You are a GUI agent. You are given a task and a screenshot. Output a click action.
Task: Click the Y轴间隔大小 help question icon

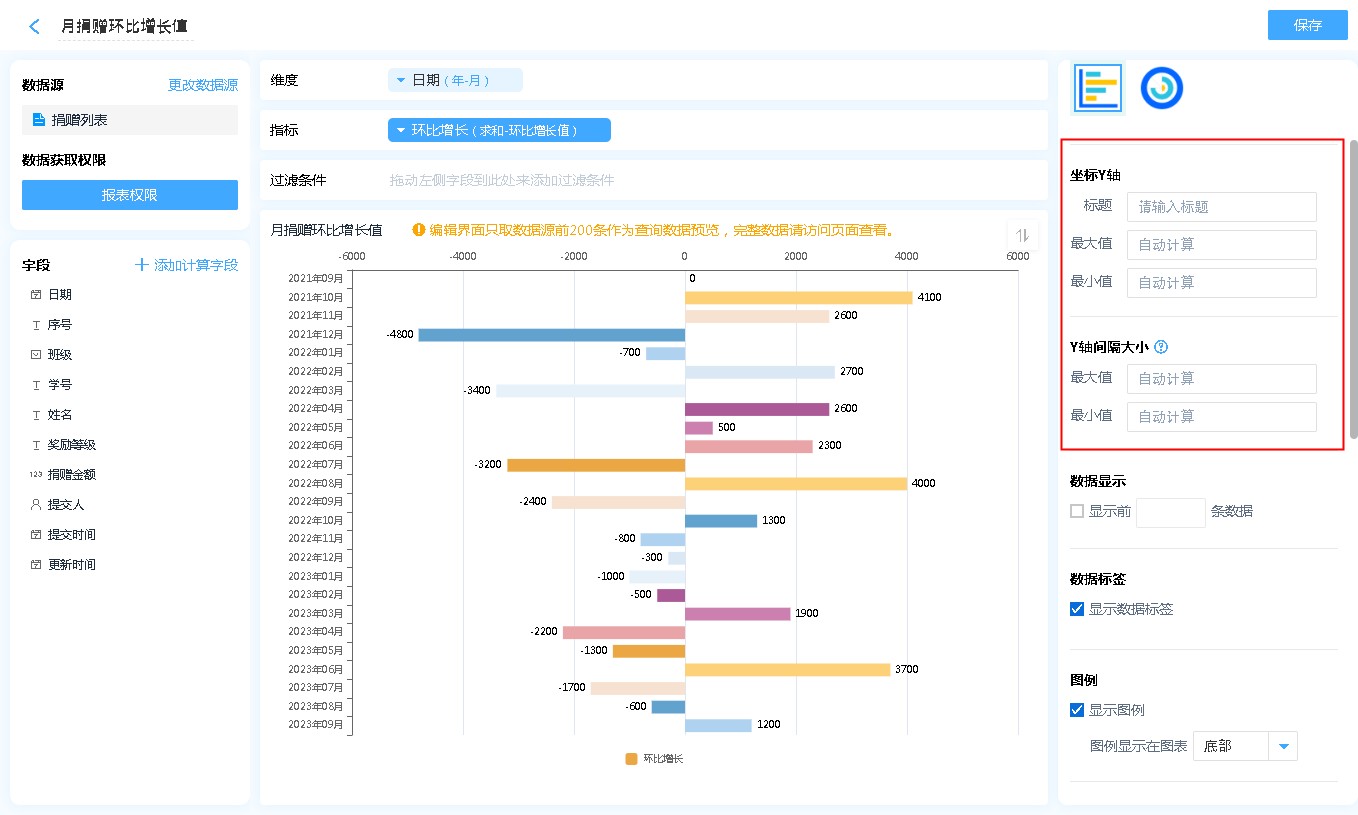pyautogui.click(x=1161, y=347)
